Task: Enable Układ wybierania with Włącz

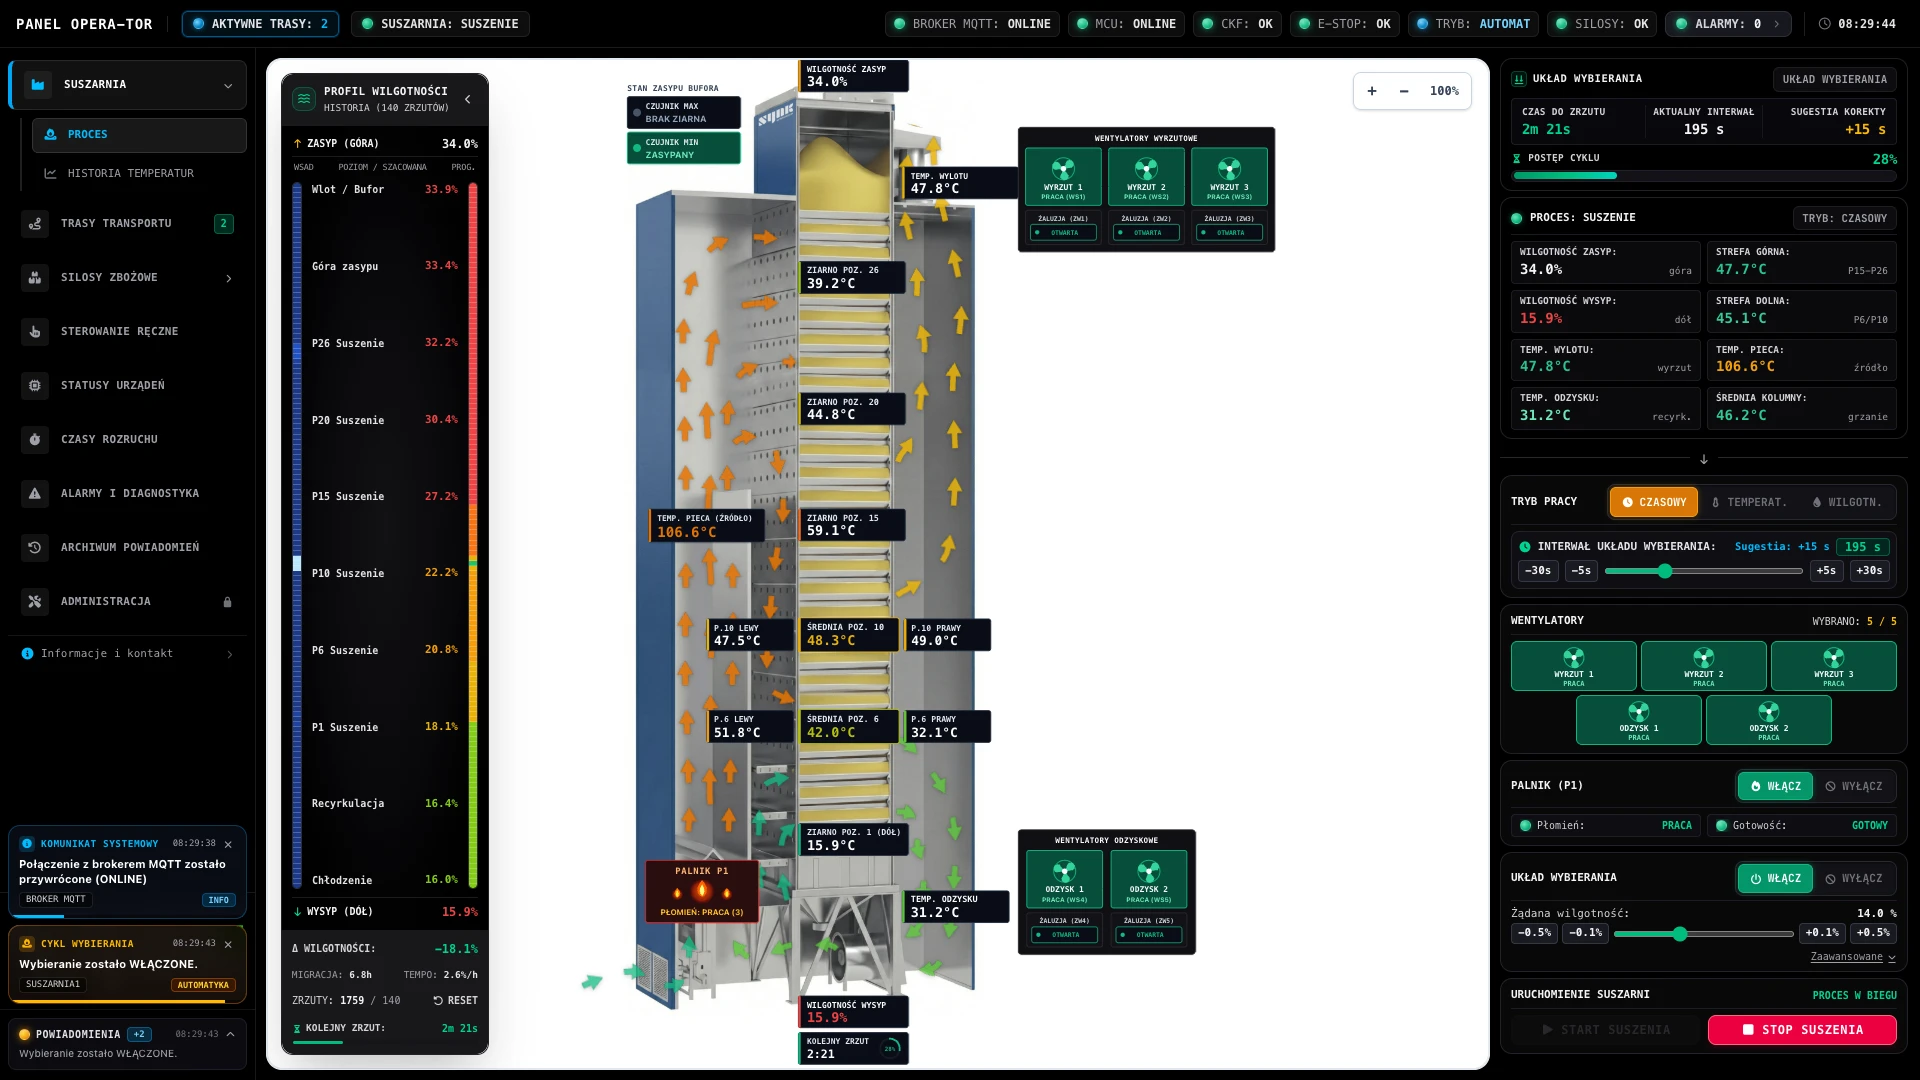Action: click(x=1775, y=878)
